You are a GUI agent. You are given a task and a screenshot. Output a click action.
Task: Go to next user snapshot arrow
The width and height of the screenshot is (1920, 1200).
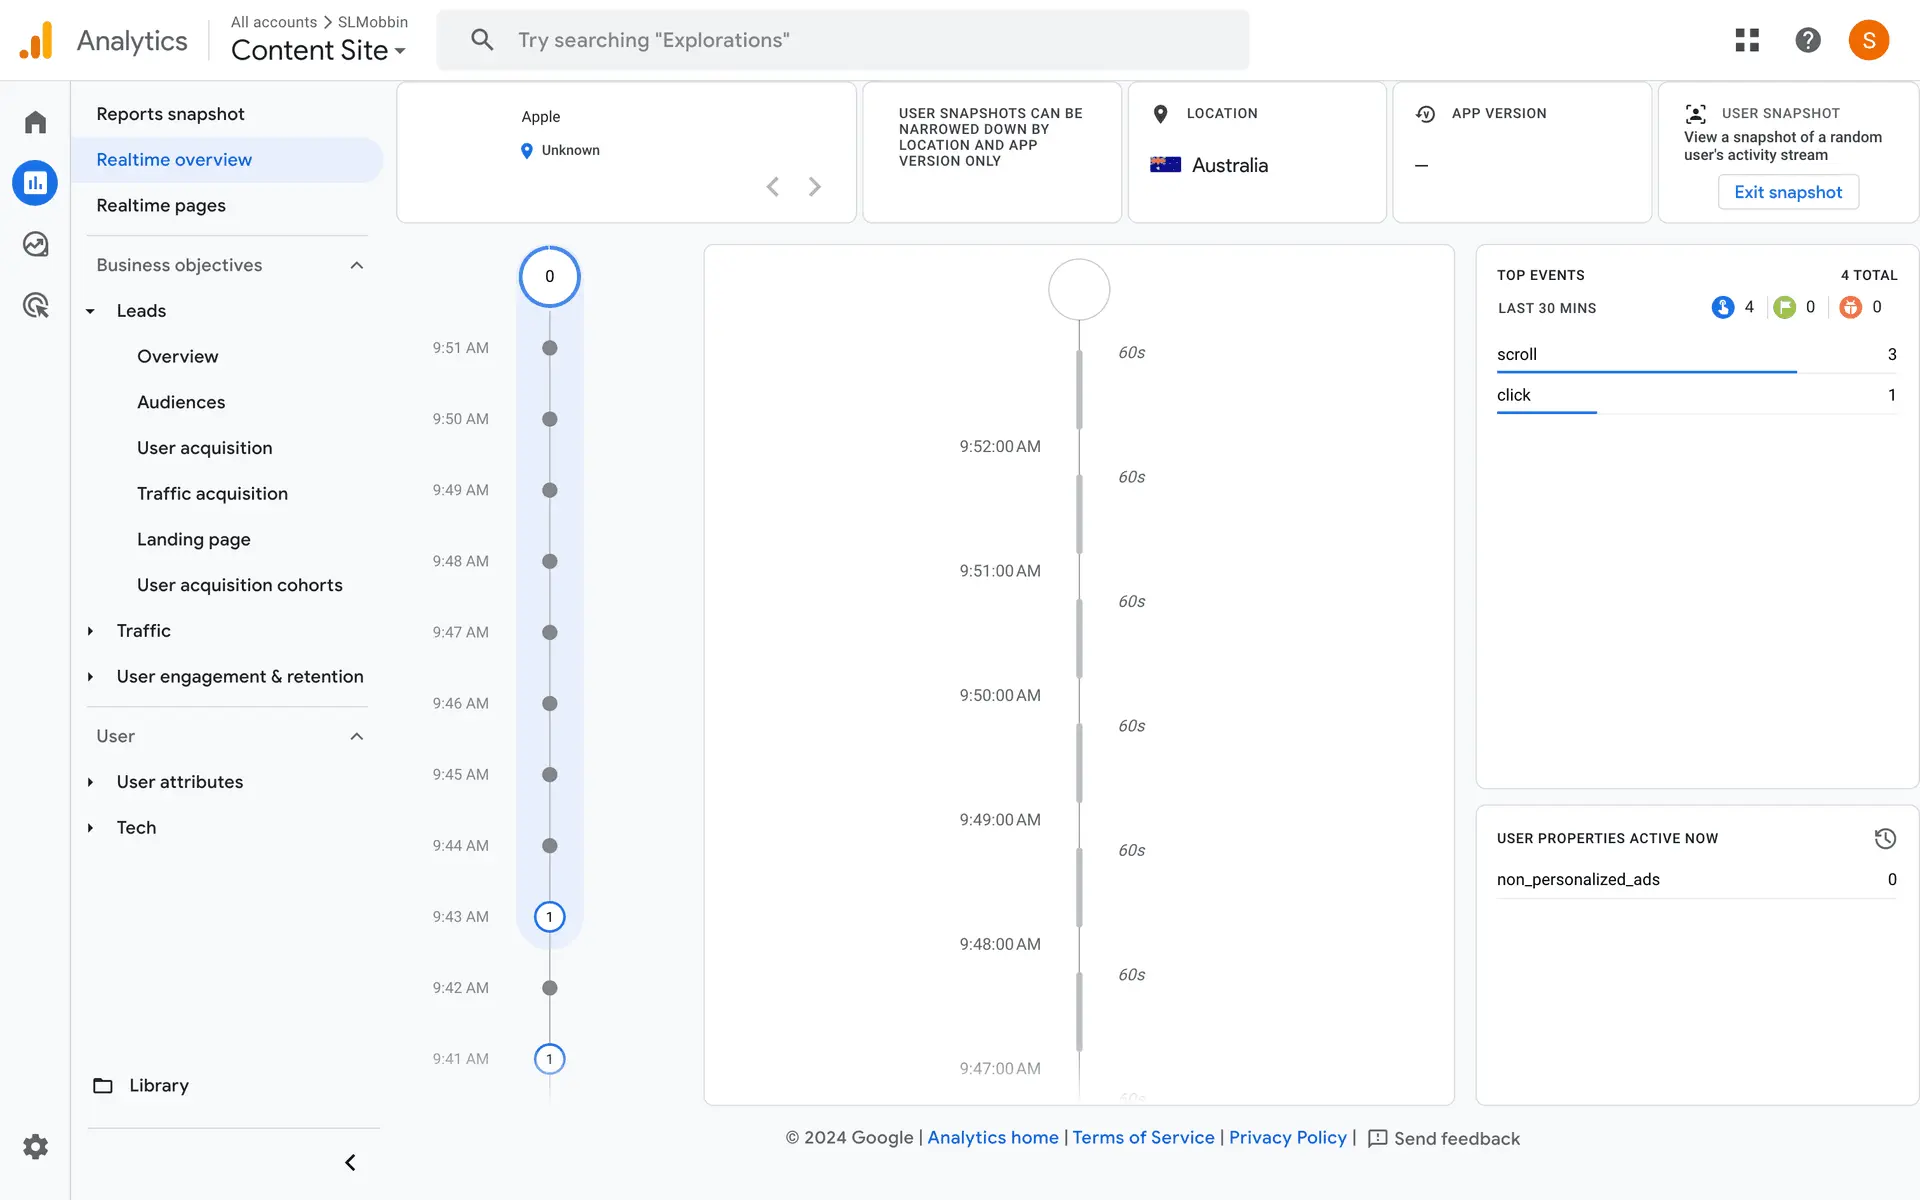point(815,187)
